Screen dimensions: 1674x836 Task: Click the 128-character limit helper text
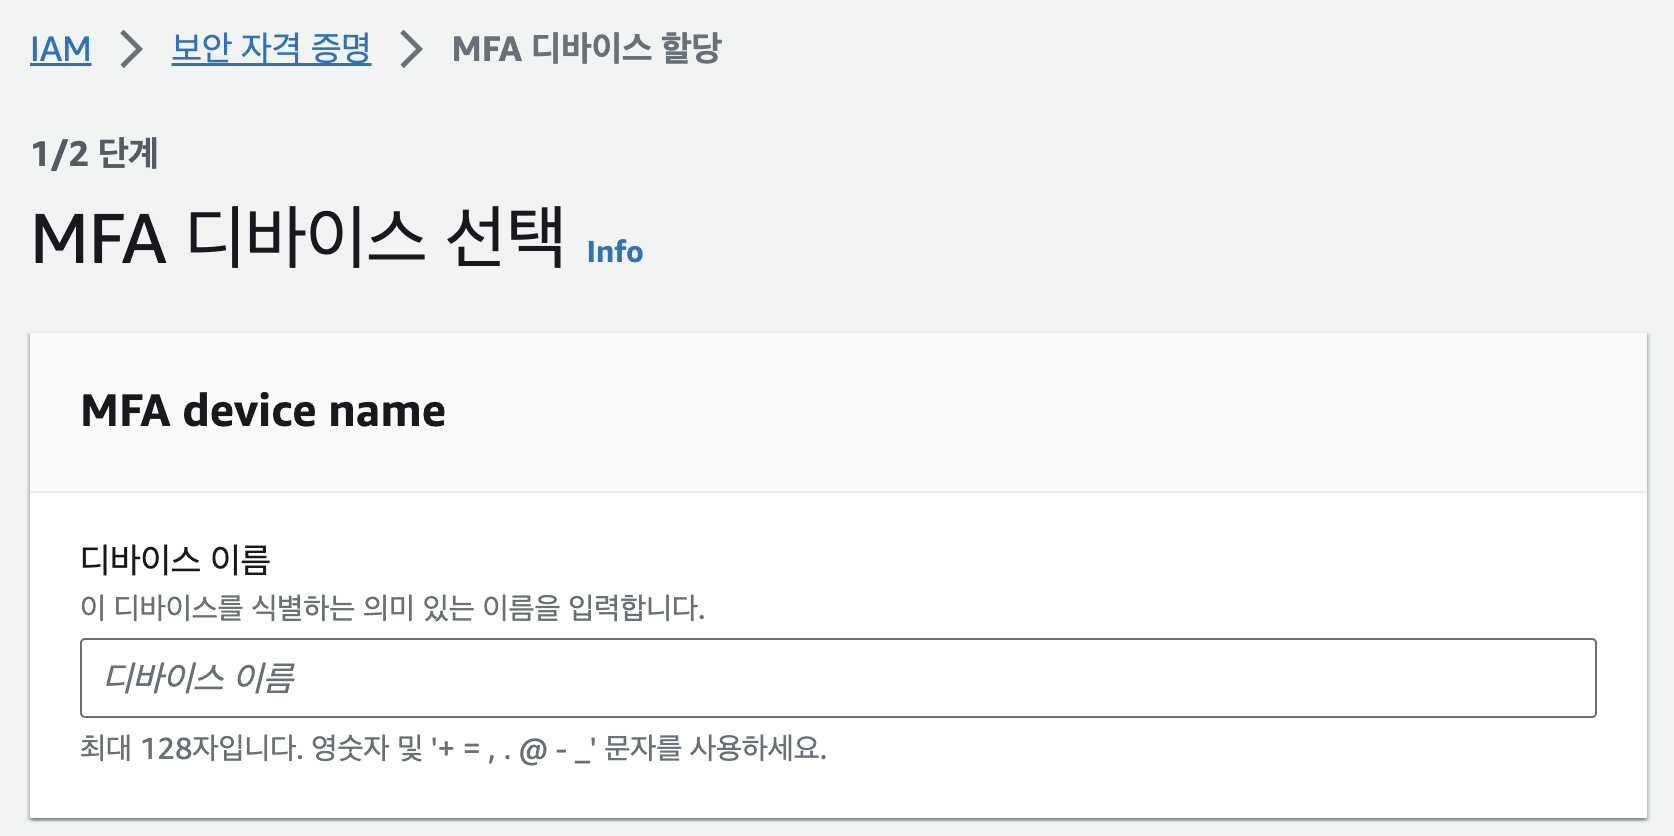[x=455, y=748]
